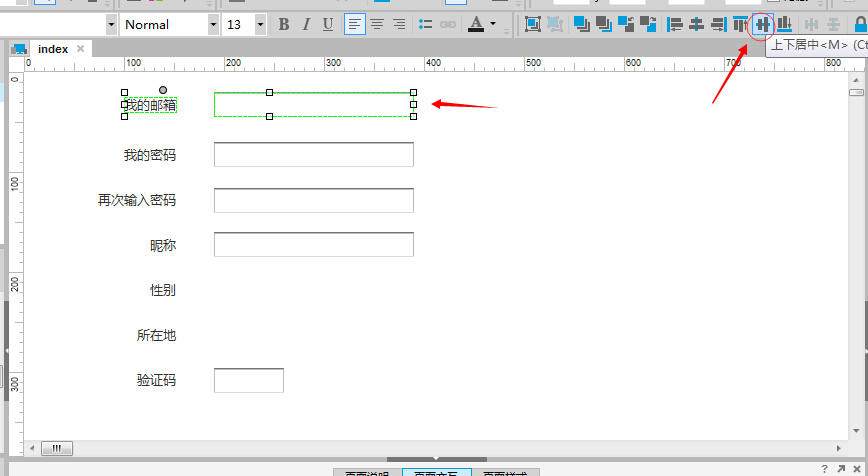Click the small 验证码 input box

248,380
